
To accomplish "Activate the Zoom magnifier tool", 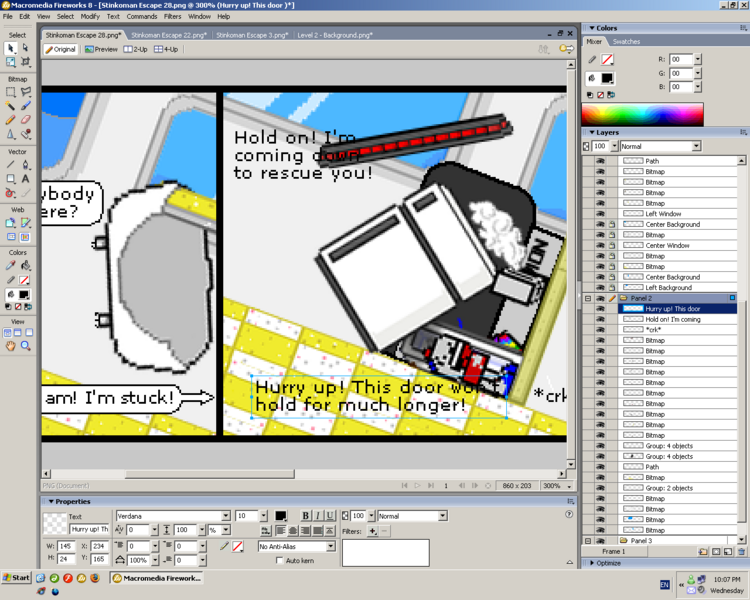I will point(26,345).
